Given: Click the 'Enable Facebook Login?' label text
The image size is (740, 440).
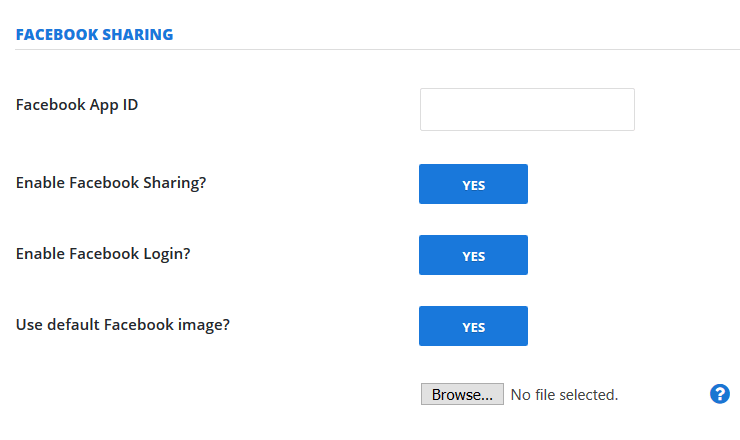Looking at the screenshot, I should [x=103, y=254].
